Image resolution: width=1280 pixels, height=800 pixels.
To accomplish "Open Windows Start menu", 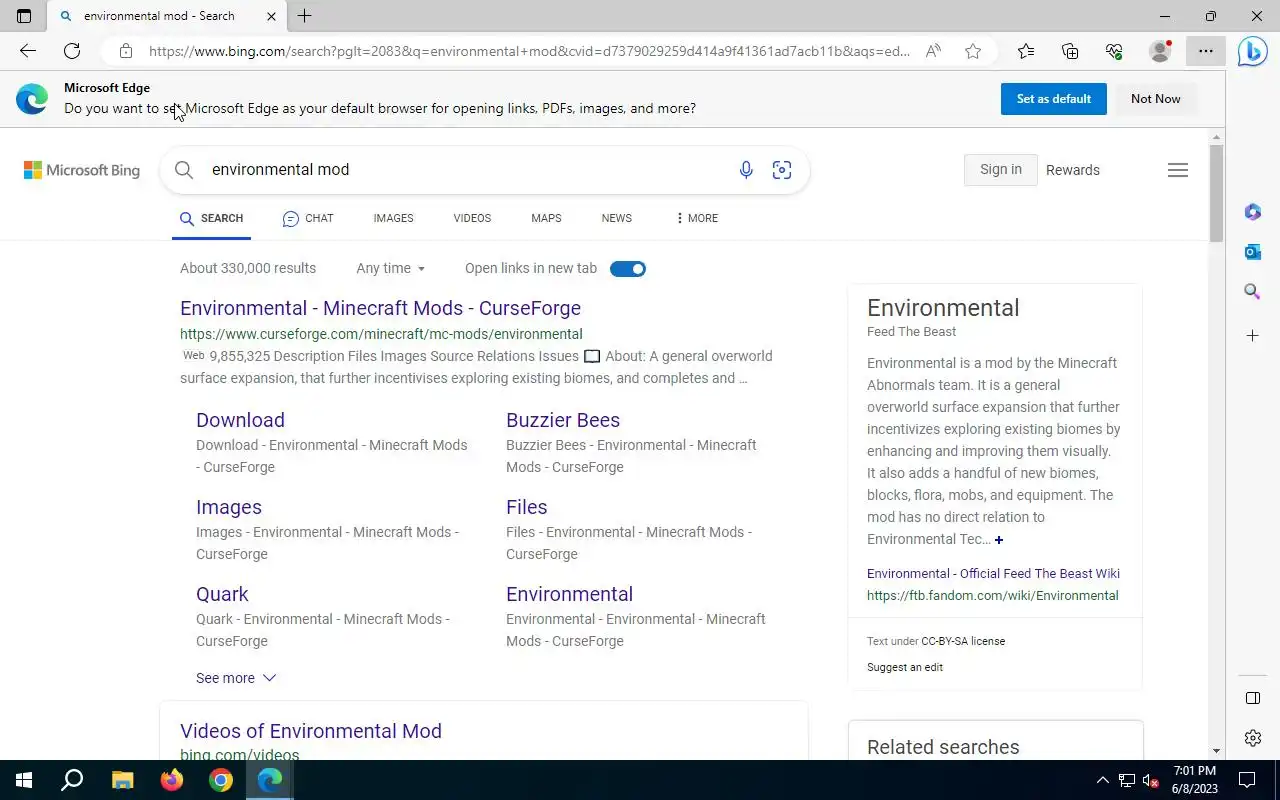I will (x=24, y=780).
